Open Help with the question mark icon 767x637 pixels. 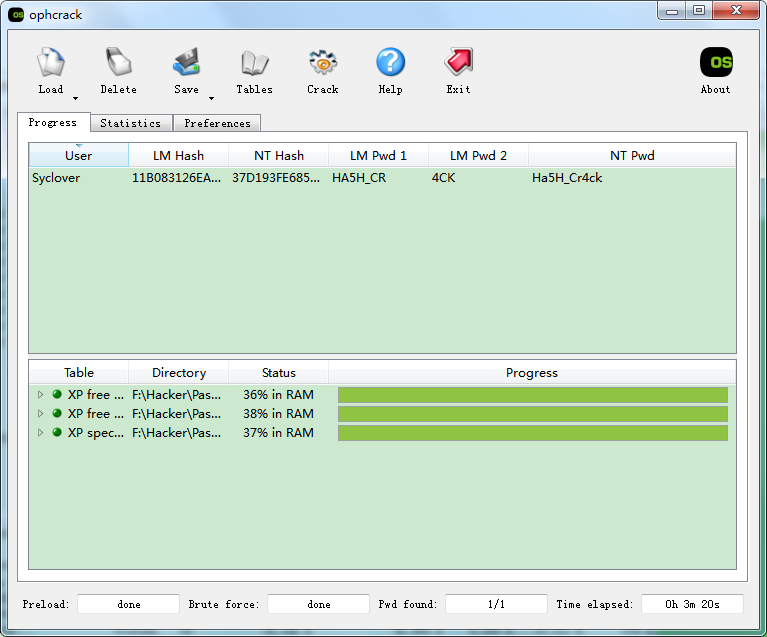click(x=390, y=62)
